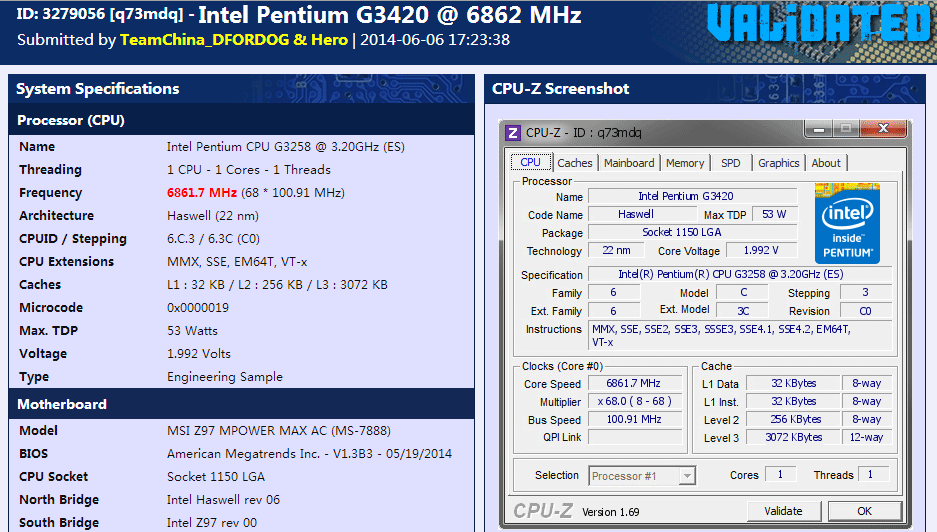This screenshot has height=532, width=937.
Task: Open the Processor #1 selection dropdown
Action: coord(642,476)
